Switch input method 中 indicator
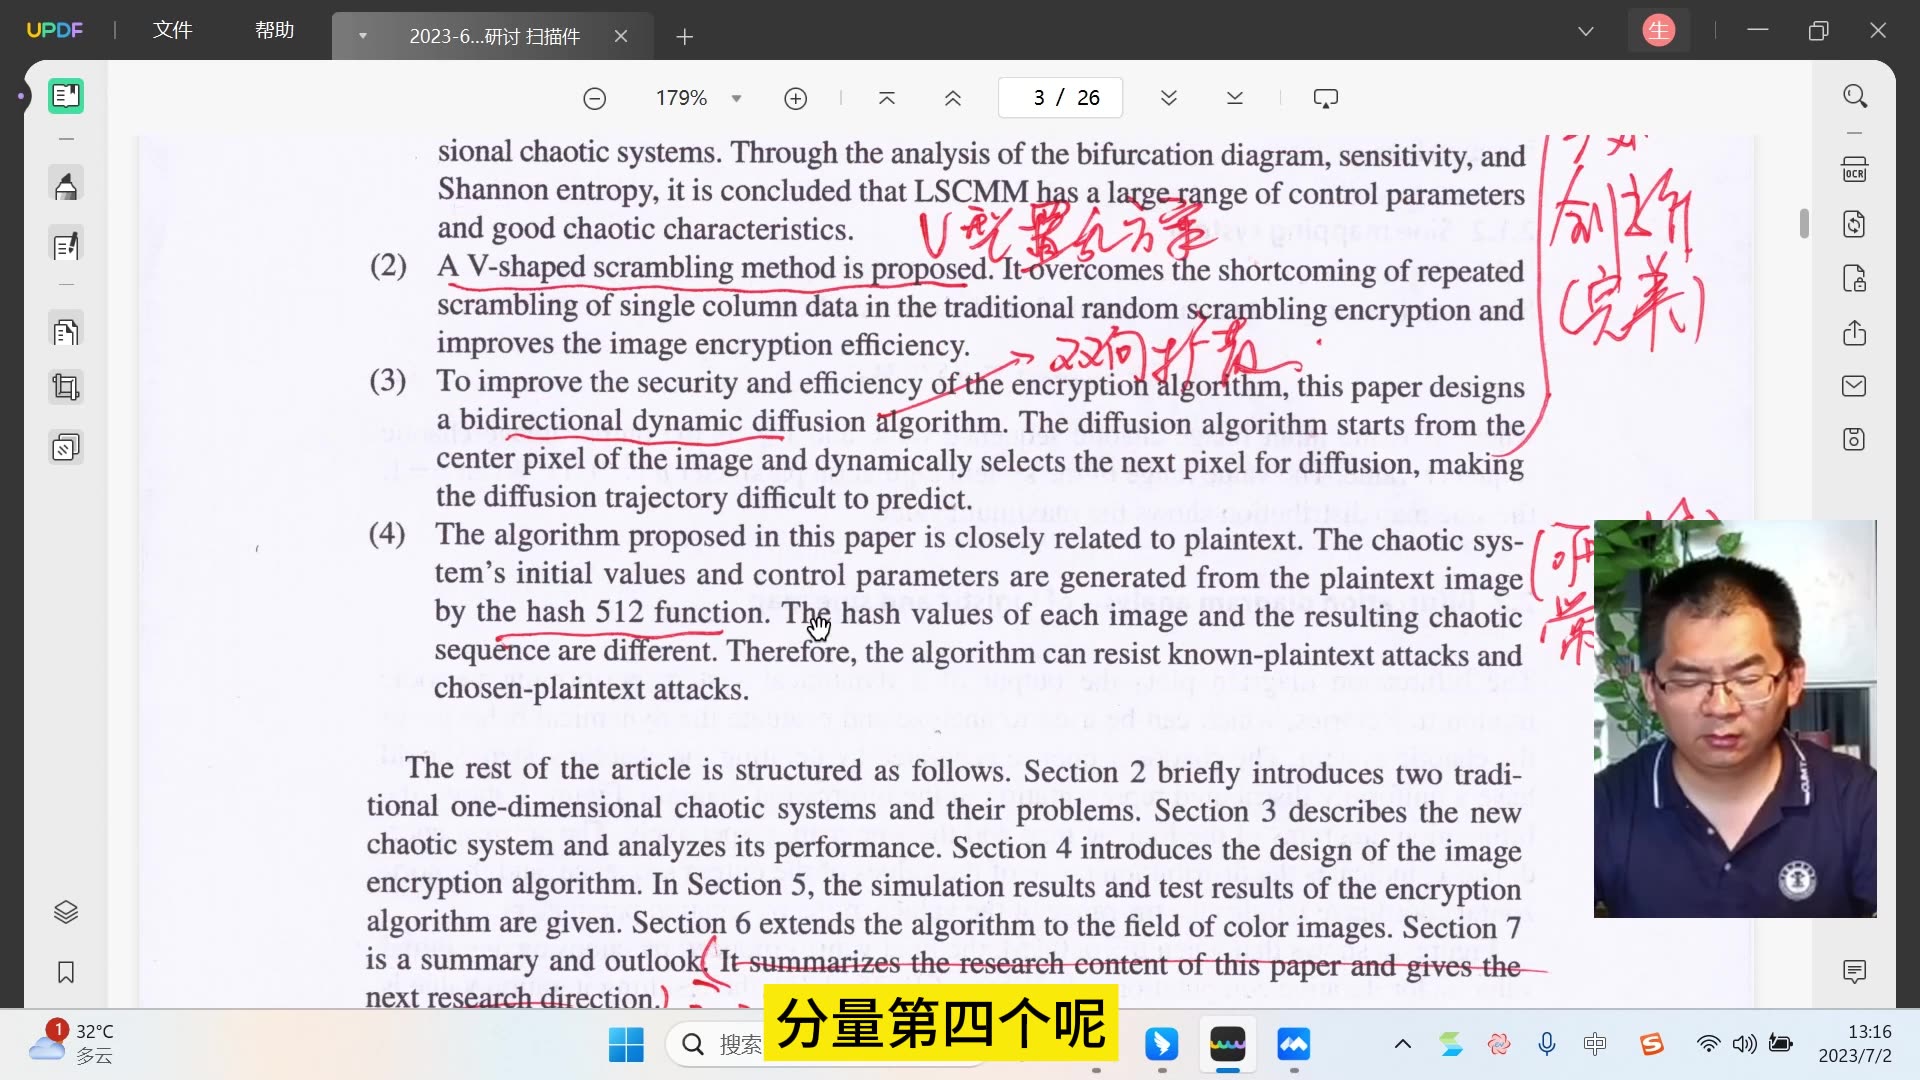Image resolution: width=1920 pixels, height=1080 pixels. [x=1595, y=1045]
